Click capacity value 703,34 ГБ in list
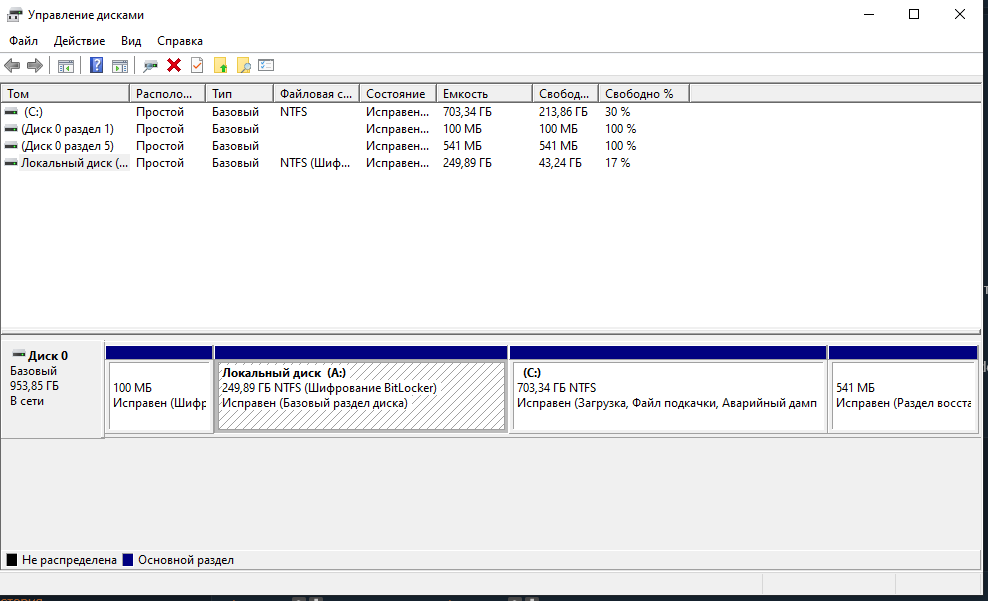 tap(468, 112)
